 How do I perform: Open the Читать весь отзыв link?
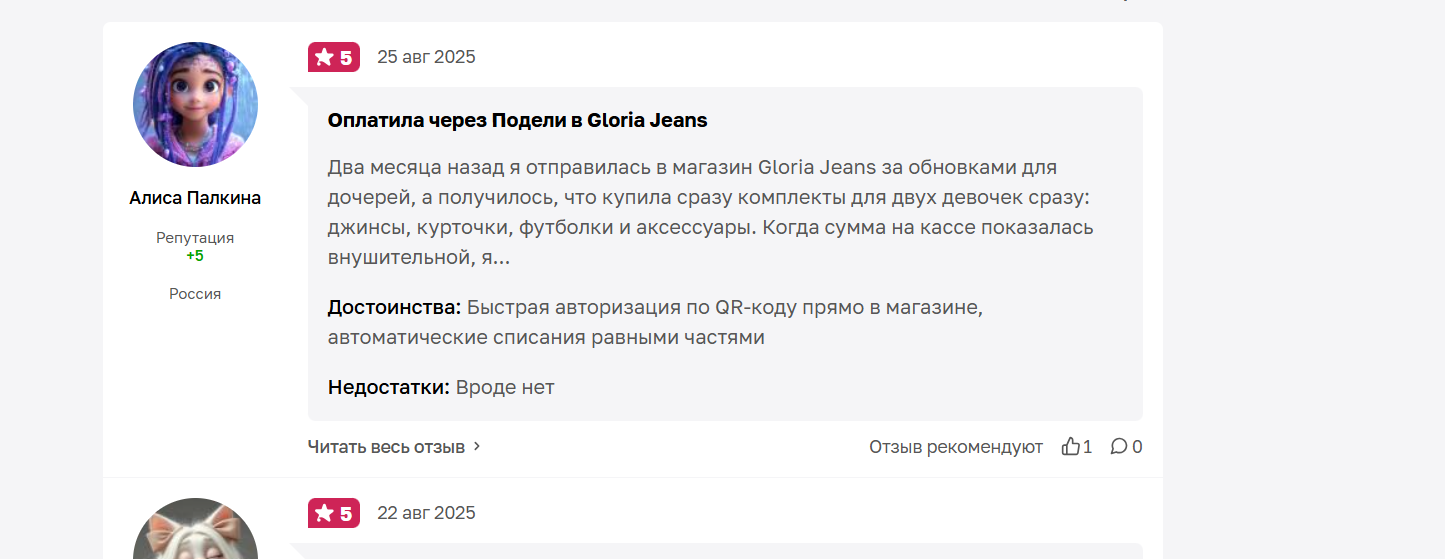tap(386, 447)
